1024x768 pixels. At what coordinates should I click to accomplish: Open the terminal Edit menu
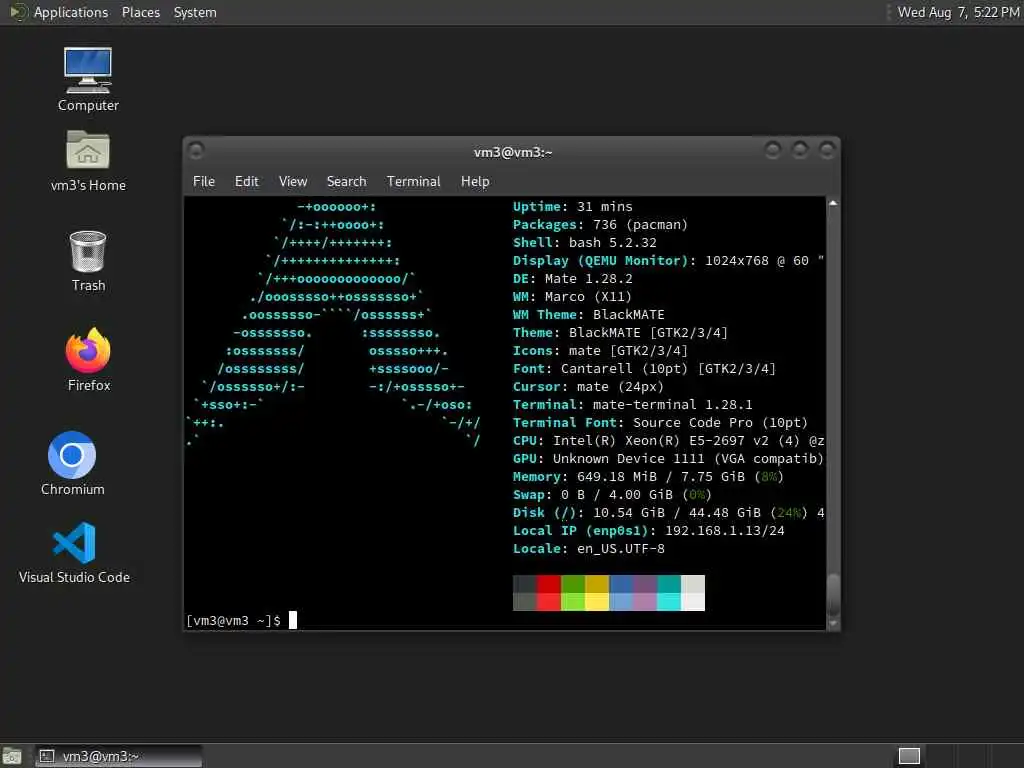[x=246, y=181]
